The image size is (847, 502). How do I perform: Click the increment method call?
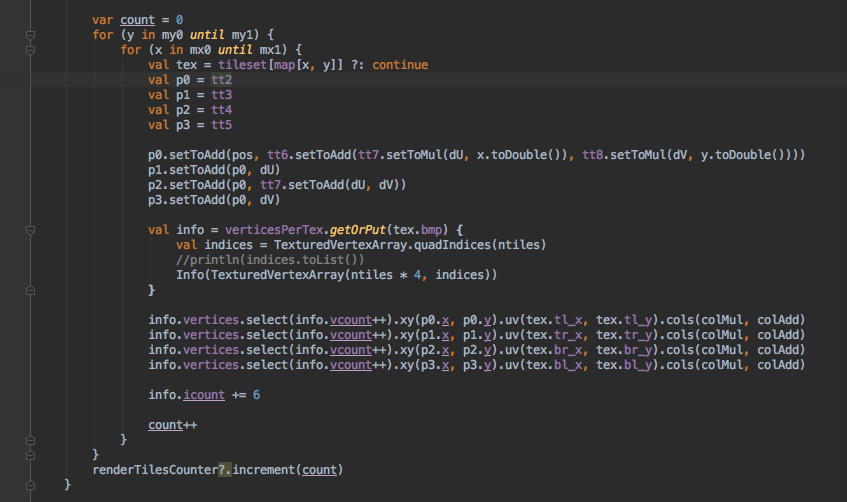267,470
